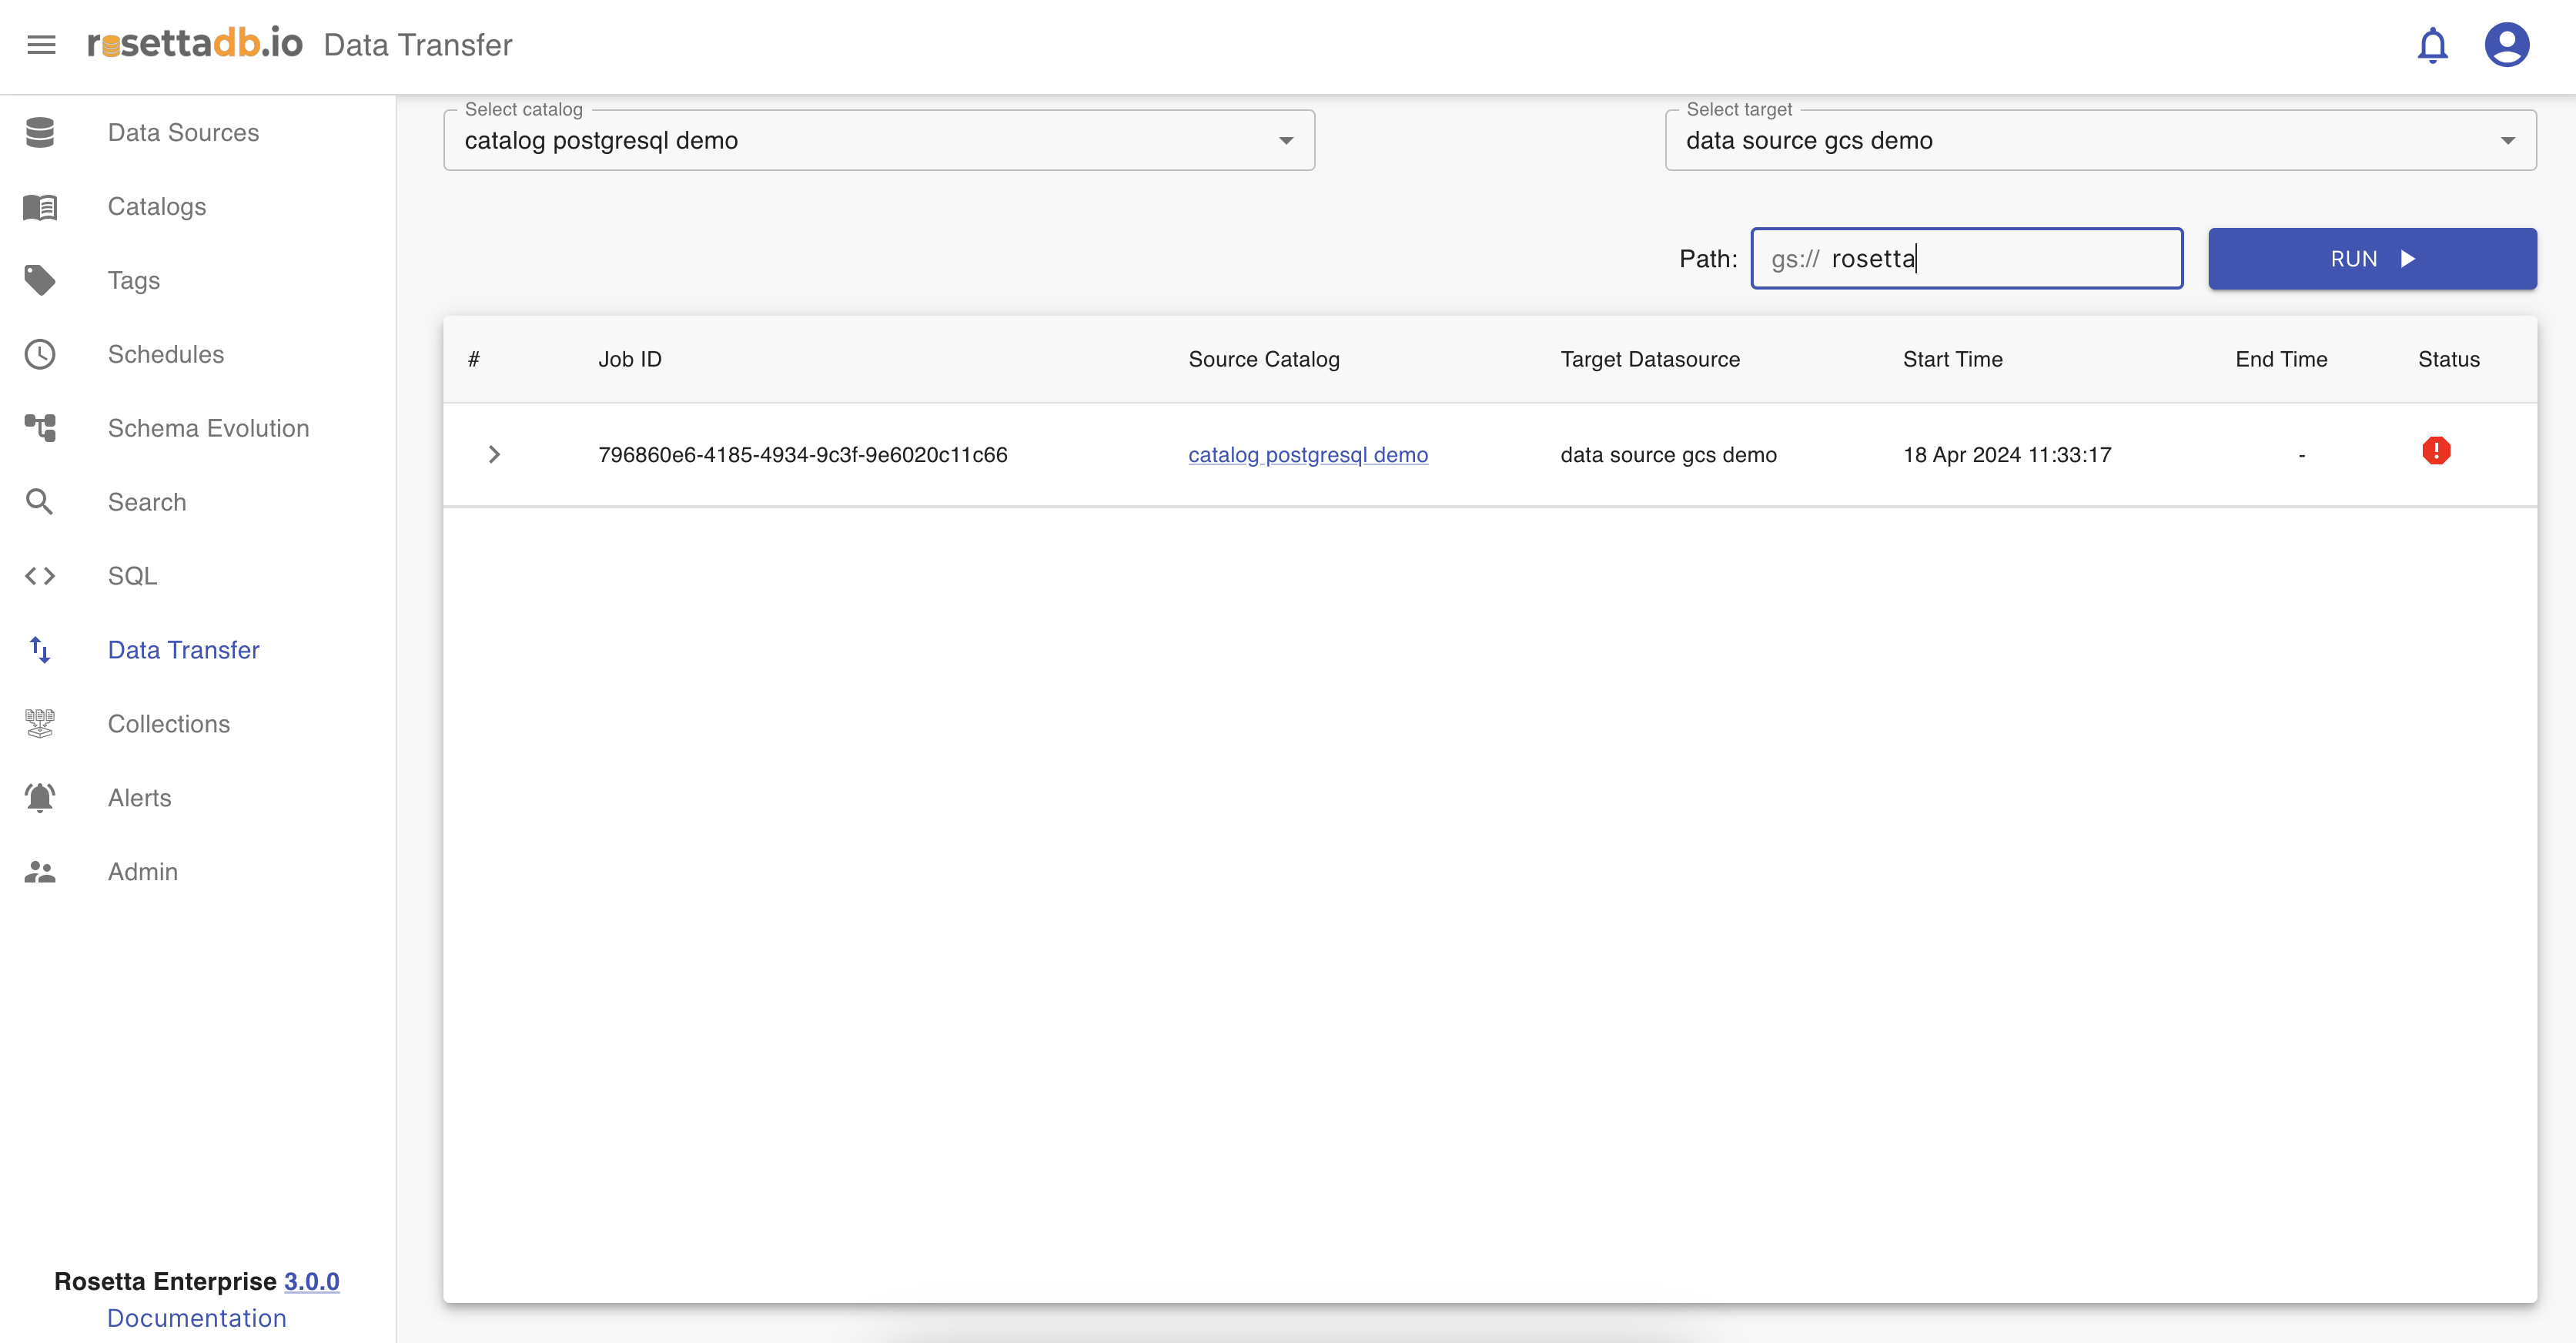Click the red error status icon

click(2436, 451)
